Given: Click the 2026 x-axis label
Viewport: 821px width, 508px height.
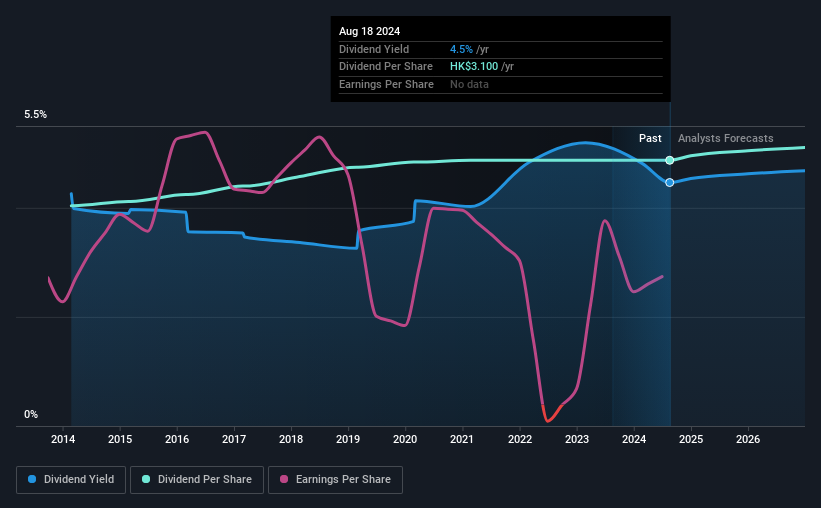Looking at the screenshot, I should point(748,439).
